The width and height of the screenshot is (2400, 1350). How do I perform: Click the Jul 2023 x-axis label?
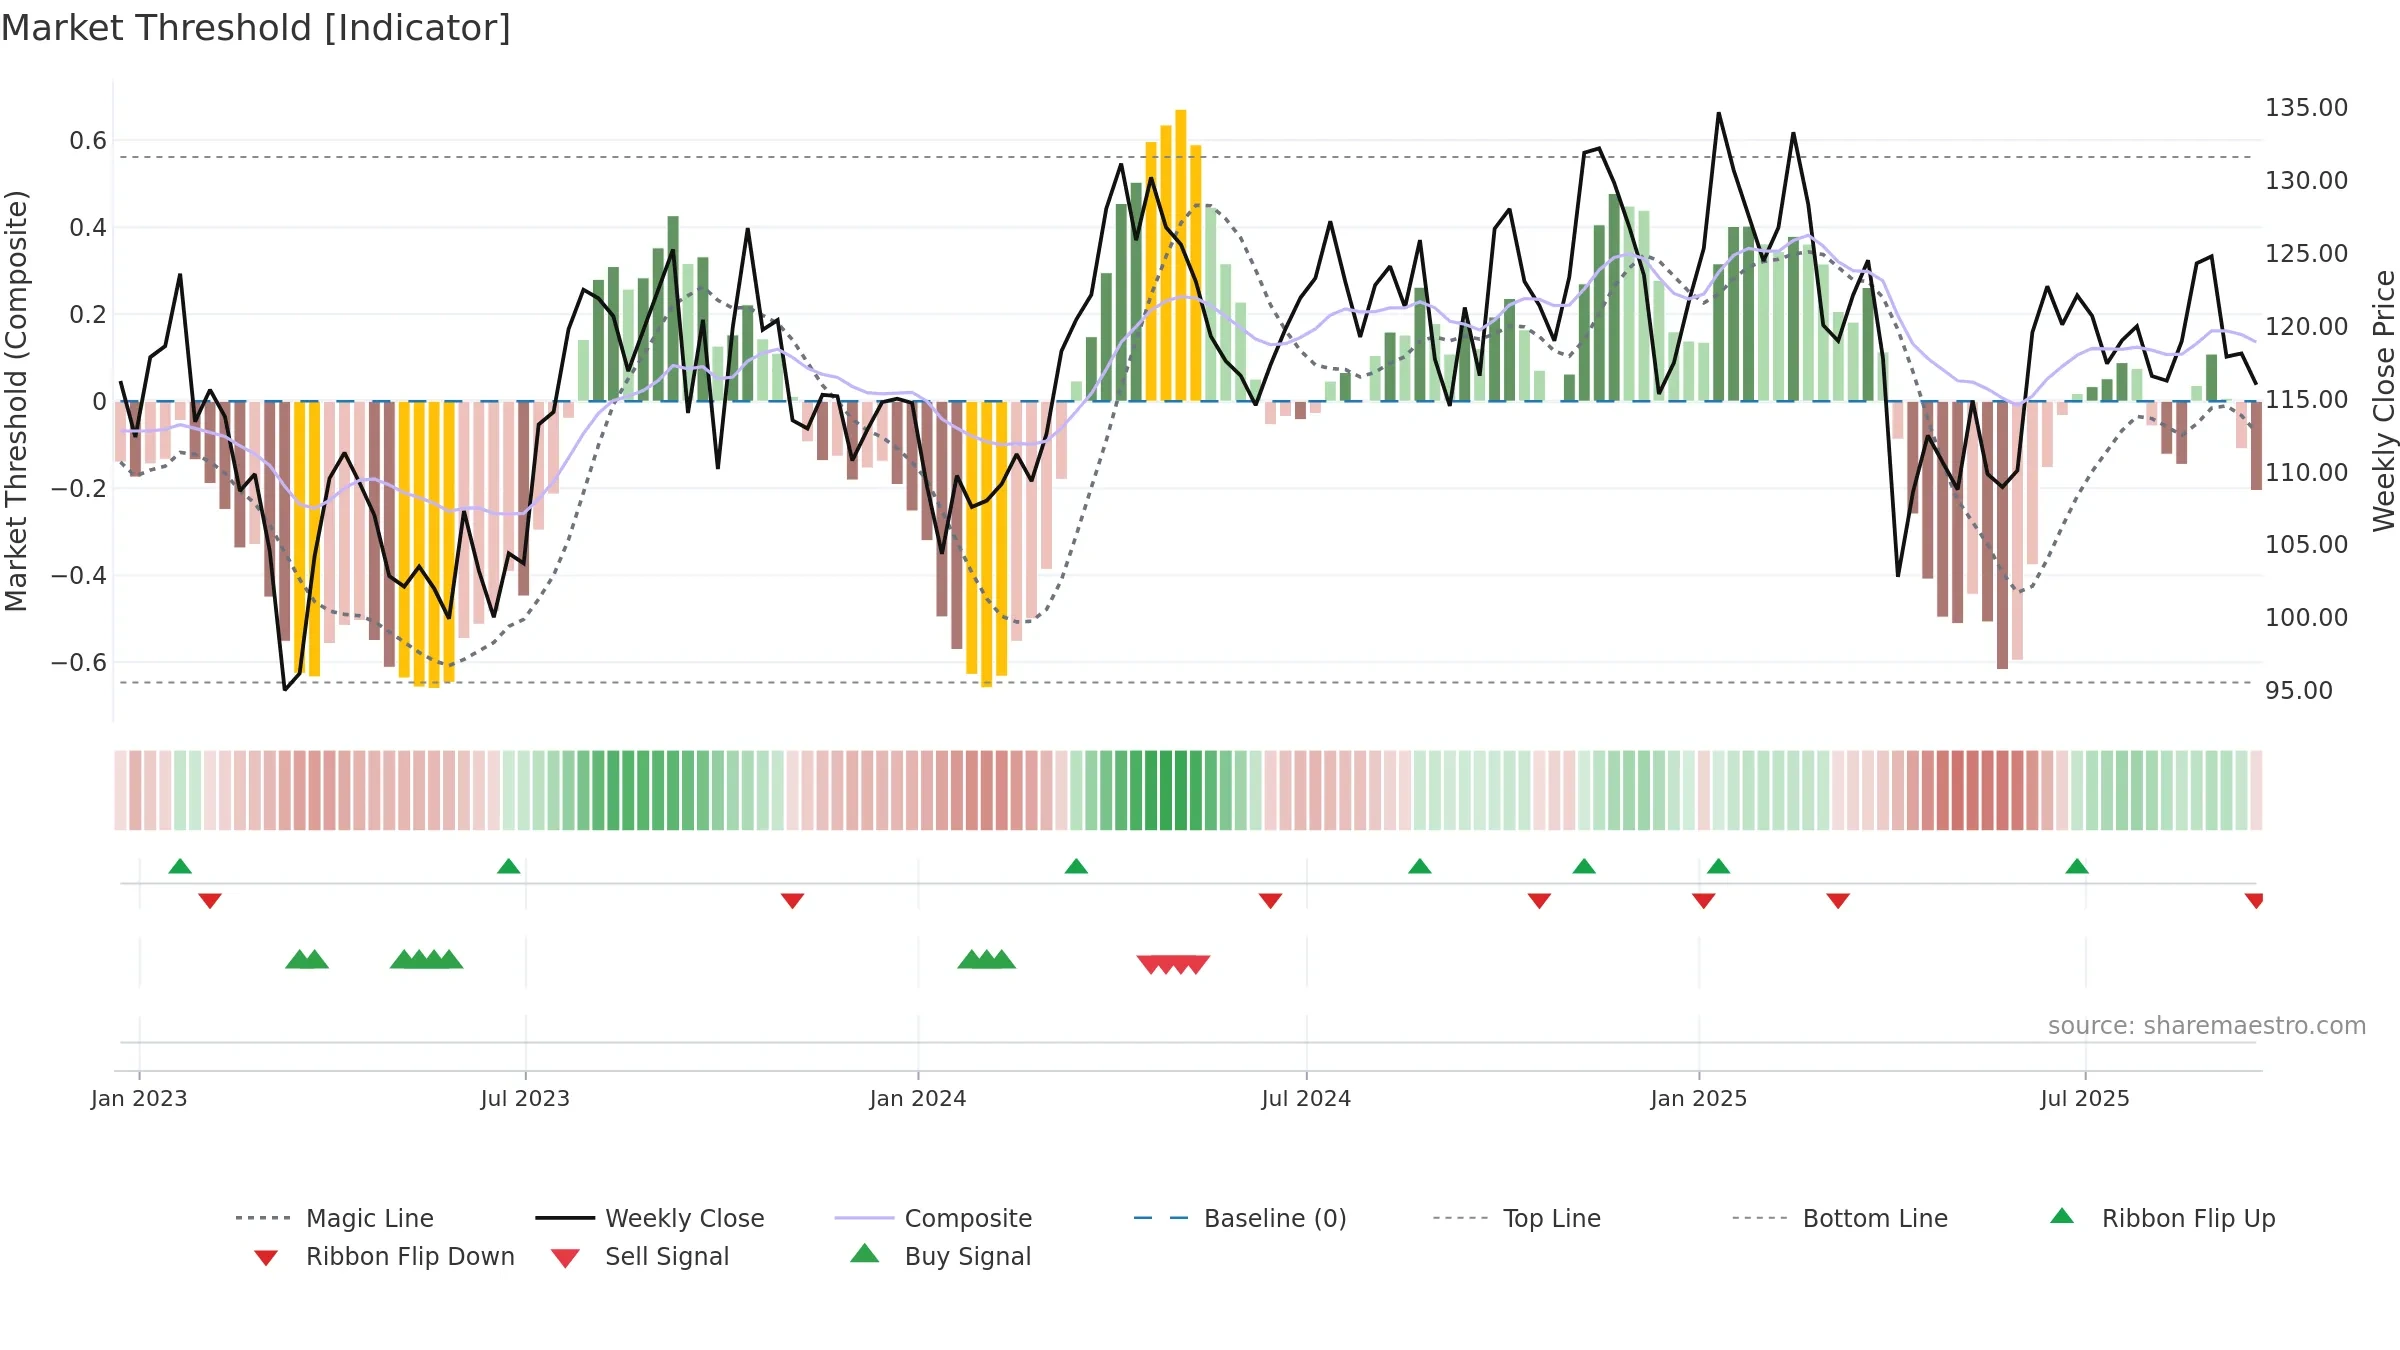click(x=525, y=1099)
